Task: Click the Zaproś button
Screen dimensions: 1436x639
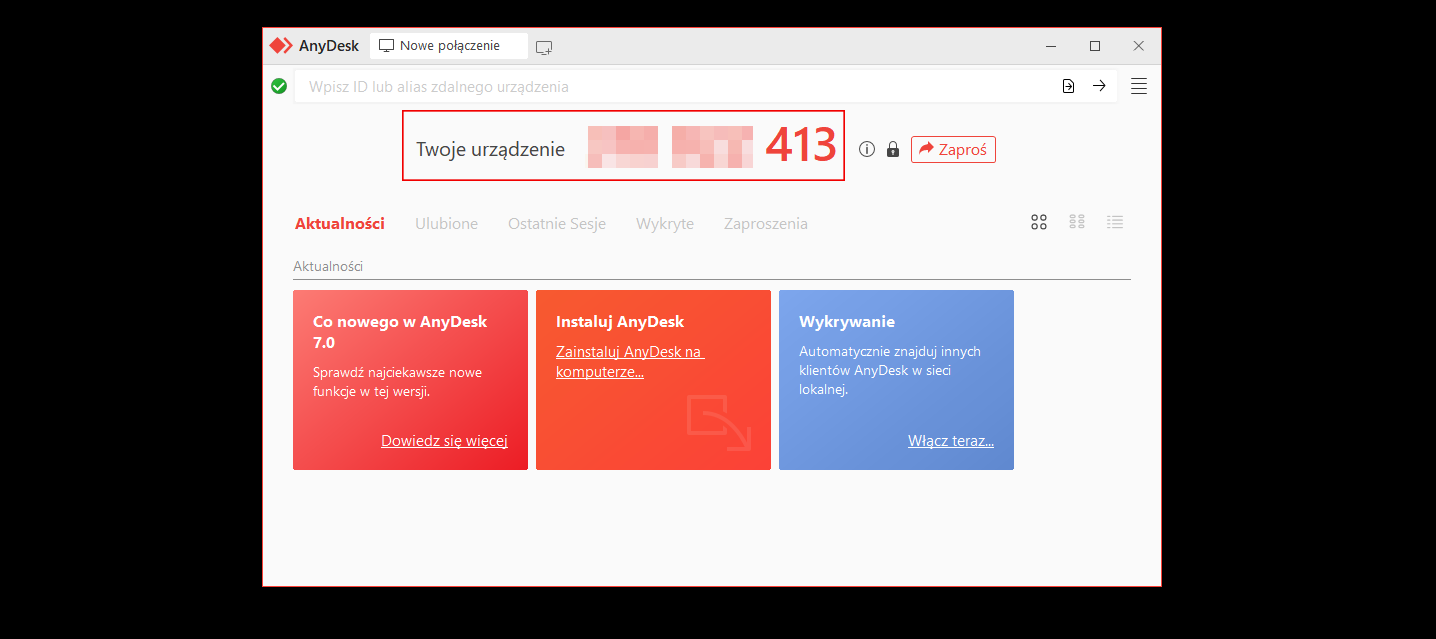Action: [952, 148]
